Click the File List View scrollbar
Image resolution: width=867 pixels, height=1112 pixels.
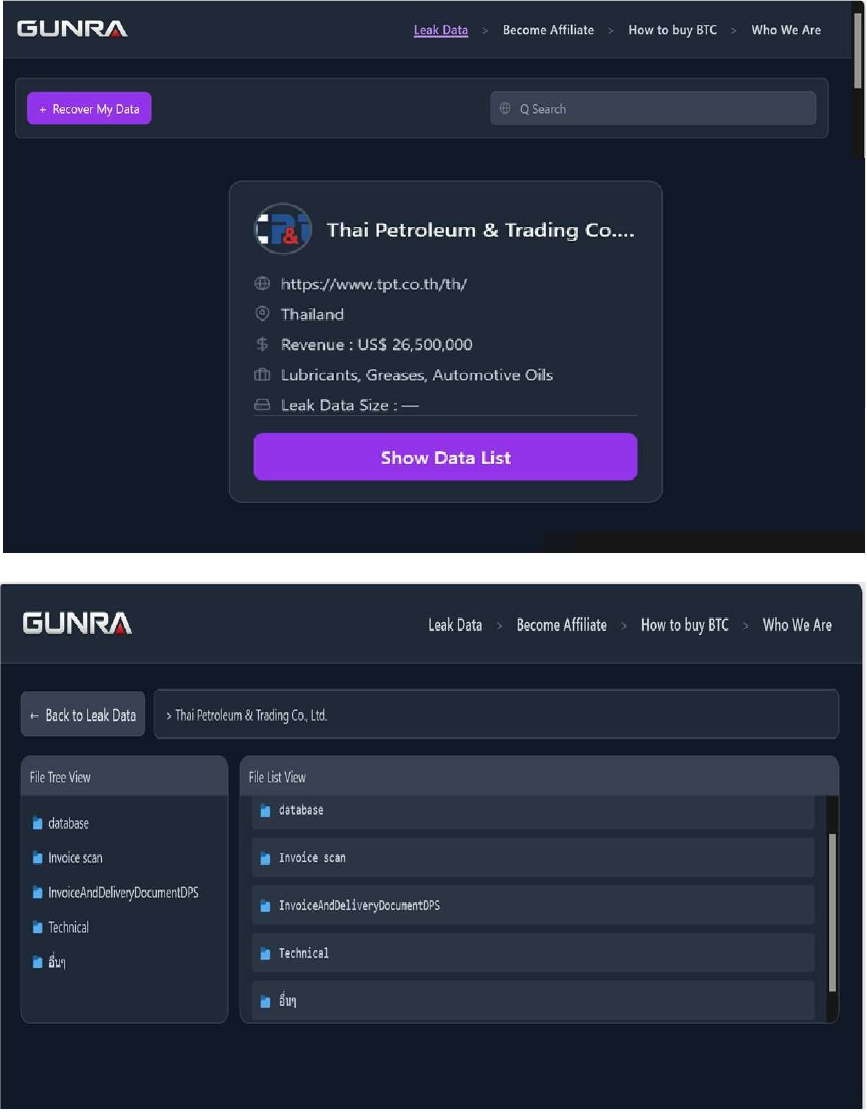(x=832, y=910)
